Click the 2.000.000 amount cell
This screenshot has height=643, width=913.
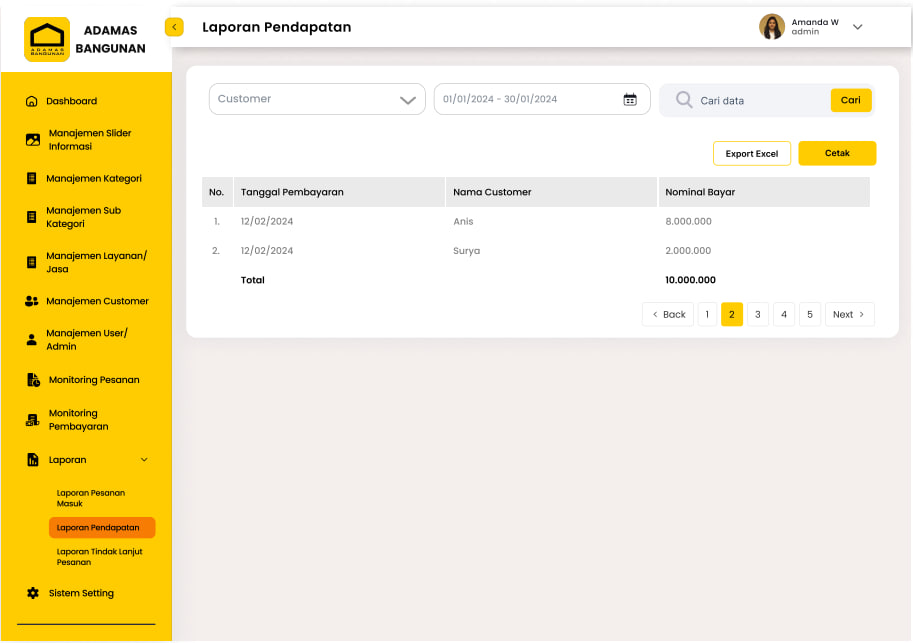pyautogui.click(x=688, y=251)
